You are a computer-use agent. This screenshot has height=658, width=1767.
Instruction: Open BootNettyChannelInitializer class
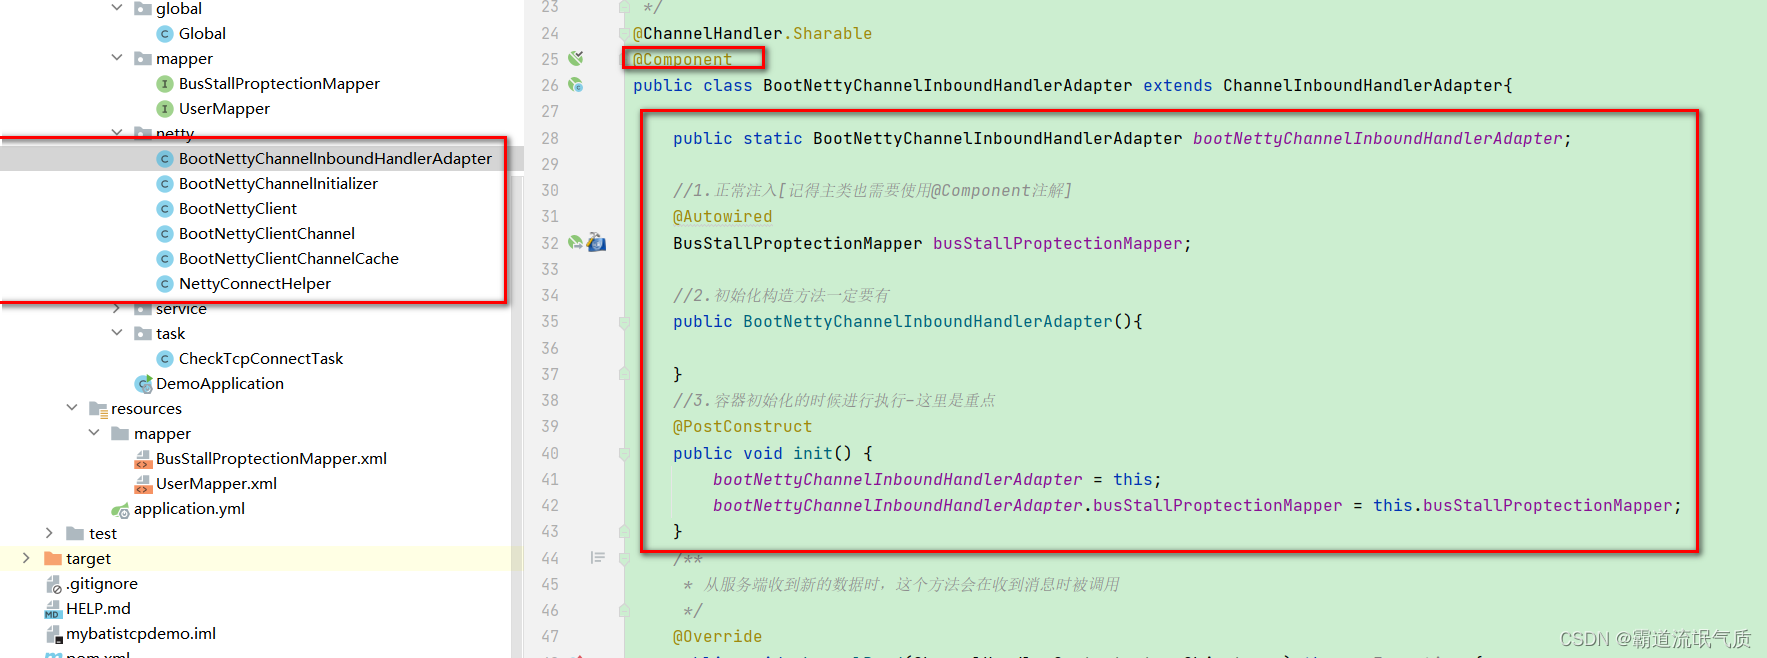click(278, 184)
